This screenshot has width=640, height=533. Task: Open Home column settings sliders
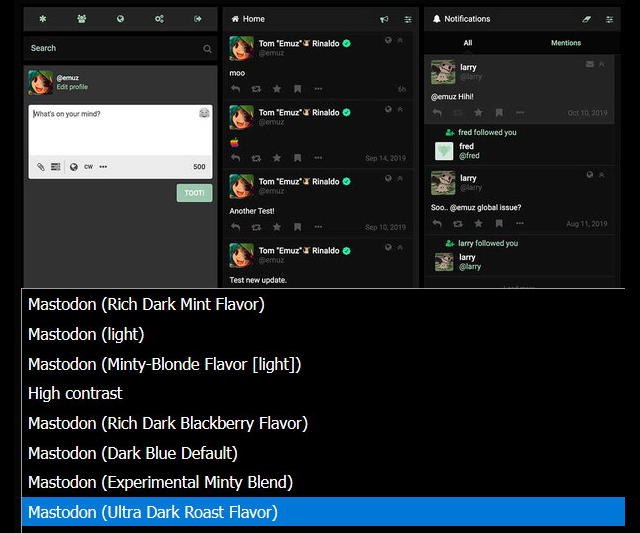[x=408, y=19]
